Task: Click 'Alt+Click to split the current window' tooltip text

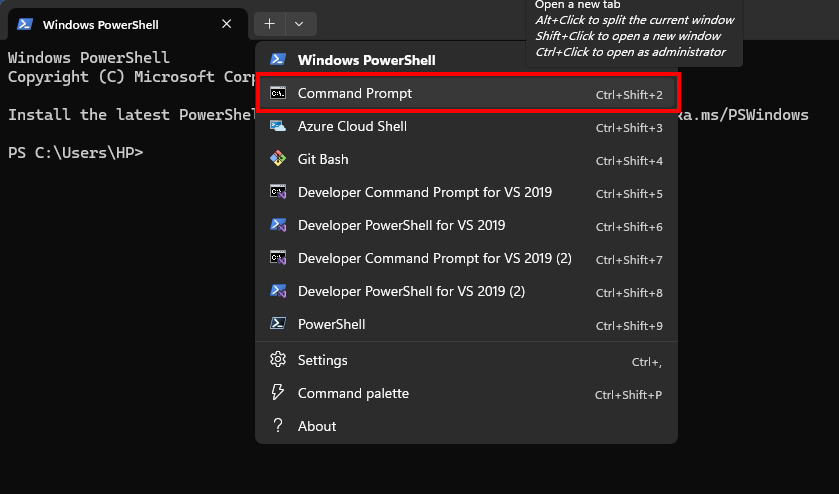Action: 635,20
